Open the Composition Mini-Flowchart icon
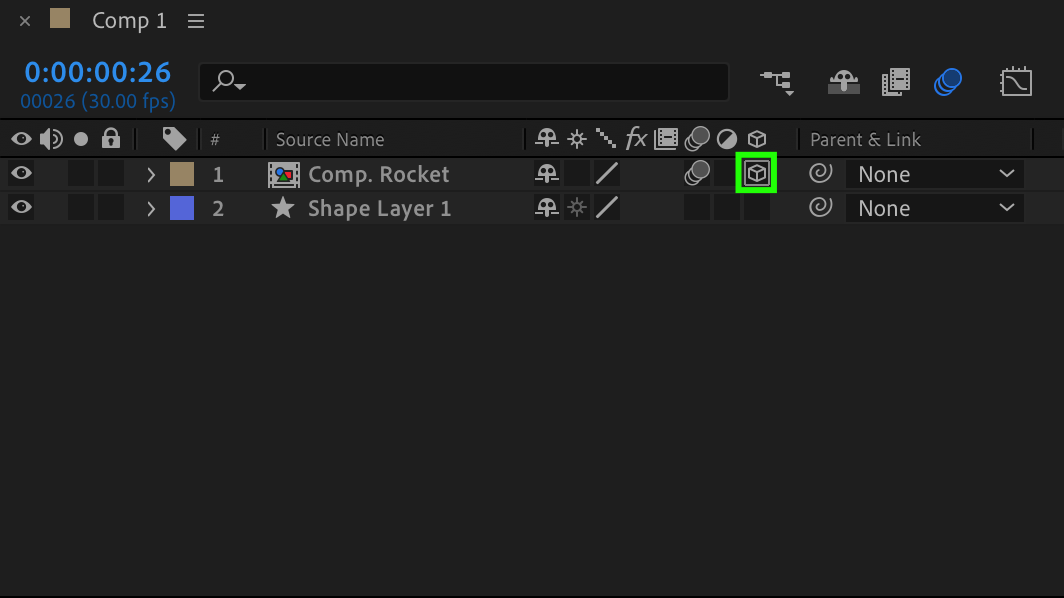Screen dimensions: 1064x598 (776, 82)
